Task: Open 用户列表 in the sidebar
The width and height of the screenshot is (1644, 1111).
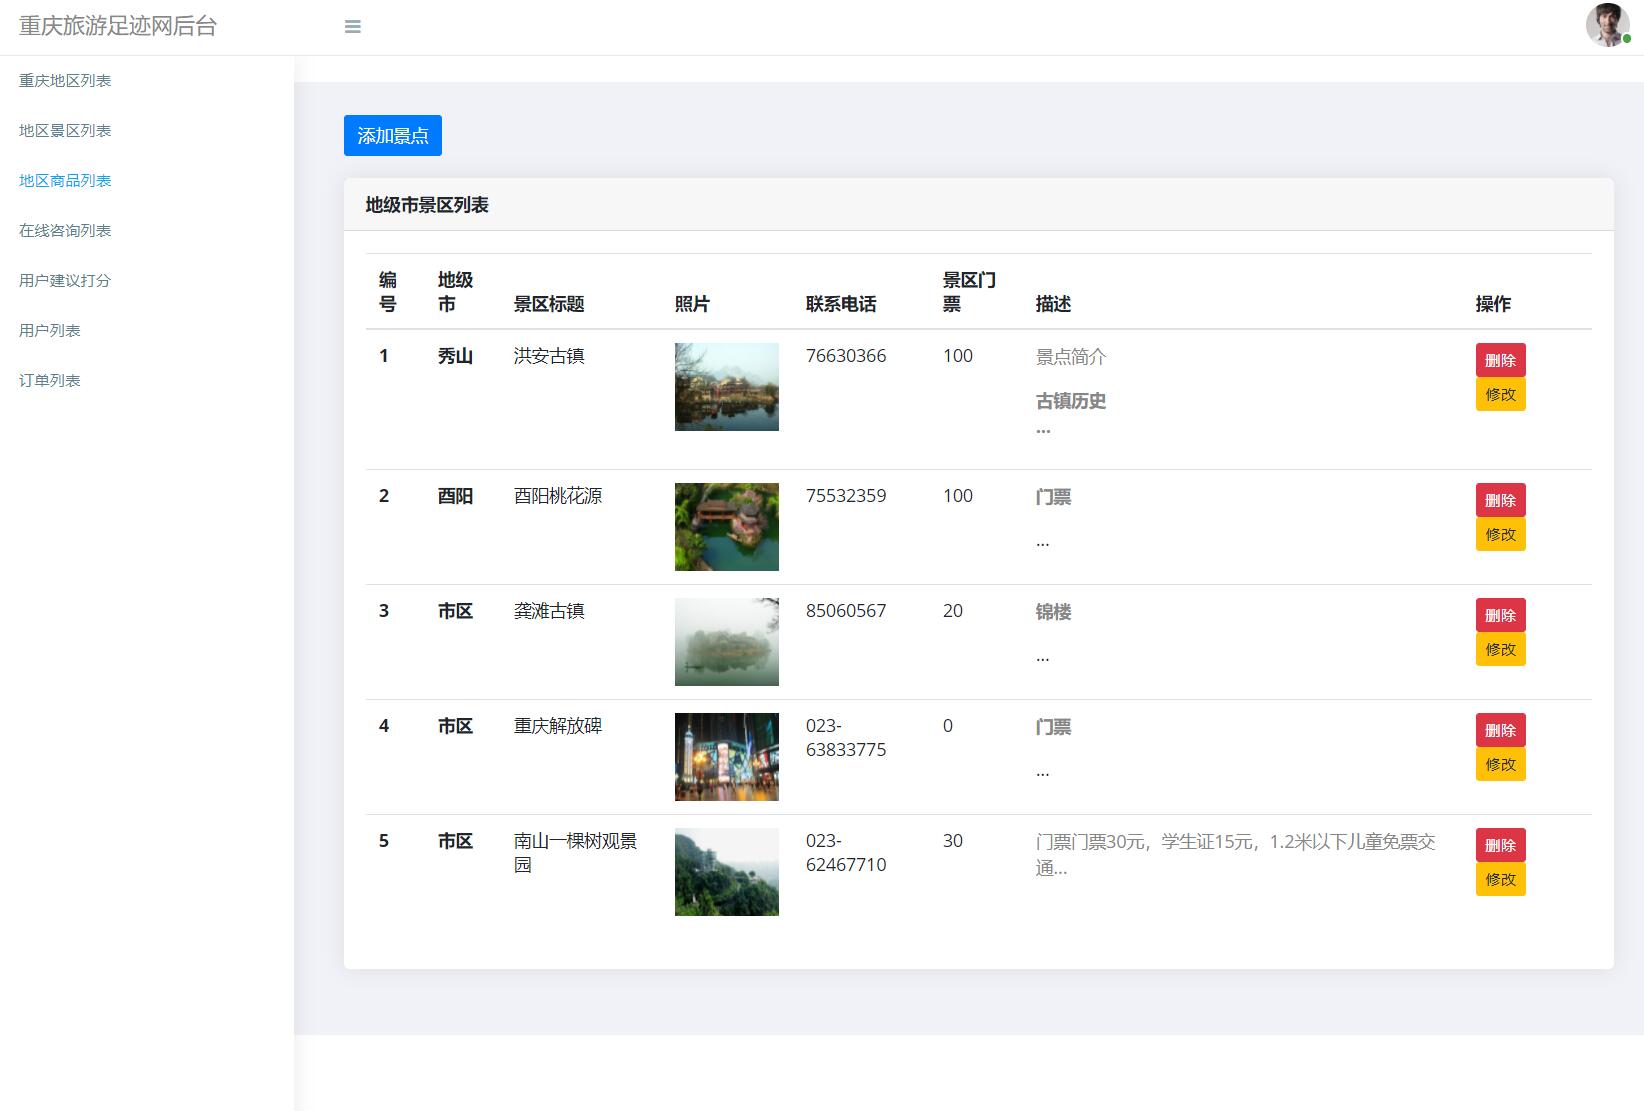Action: point(49,330)
